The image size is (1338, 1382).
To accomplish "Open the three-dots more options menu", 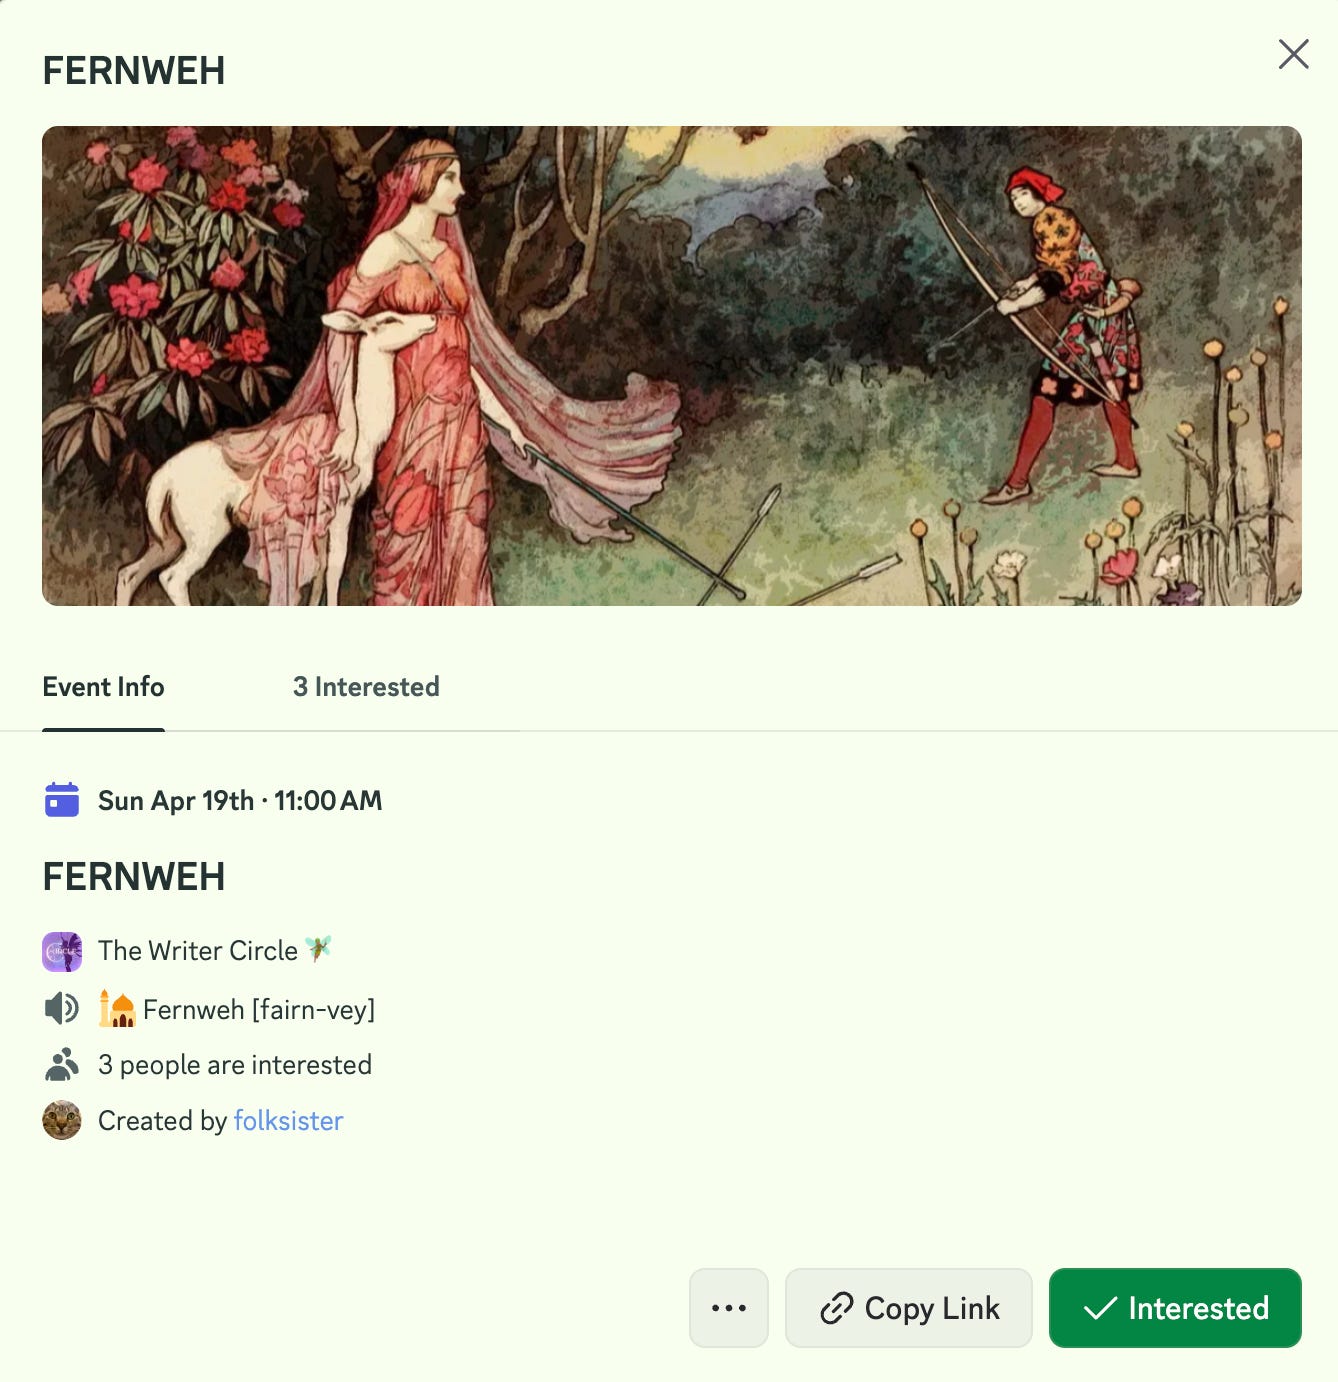I will 729,1308.
